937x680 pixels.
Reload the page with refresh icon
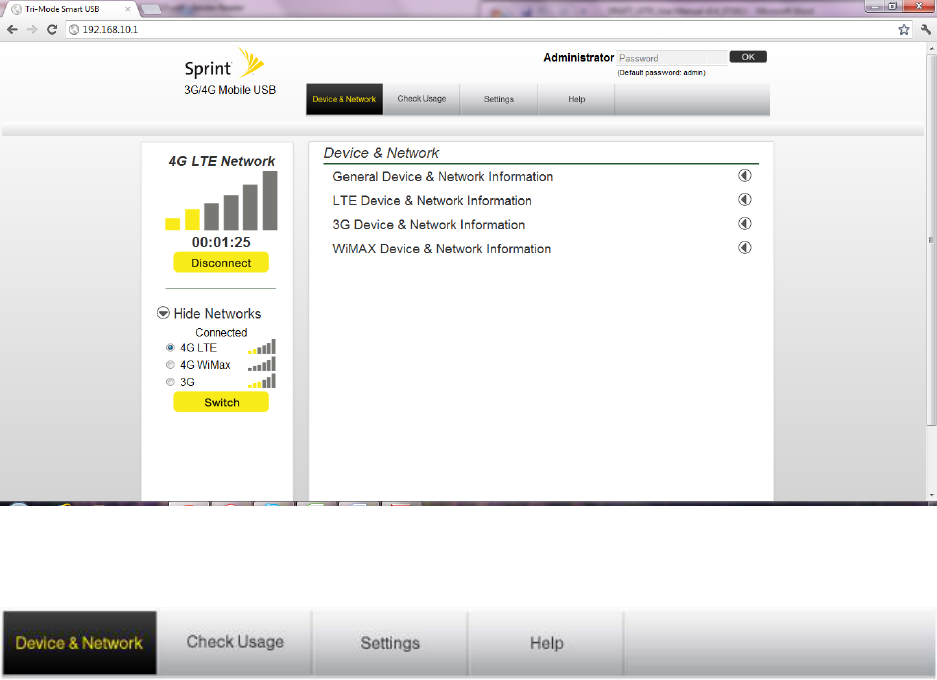[x=52, y=29]
